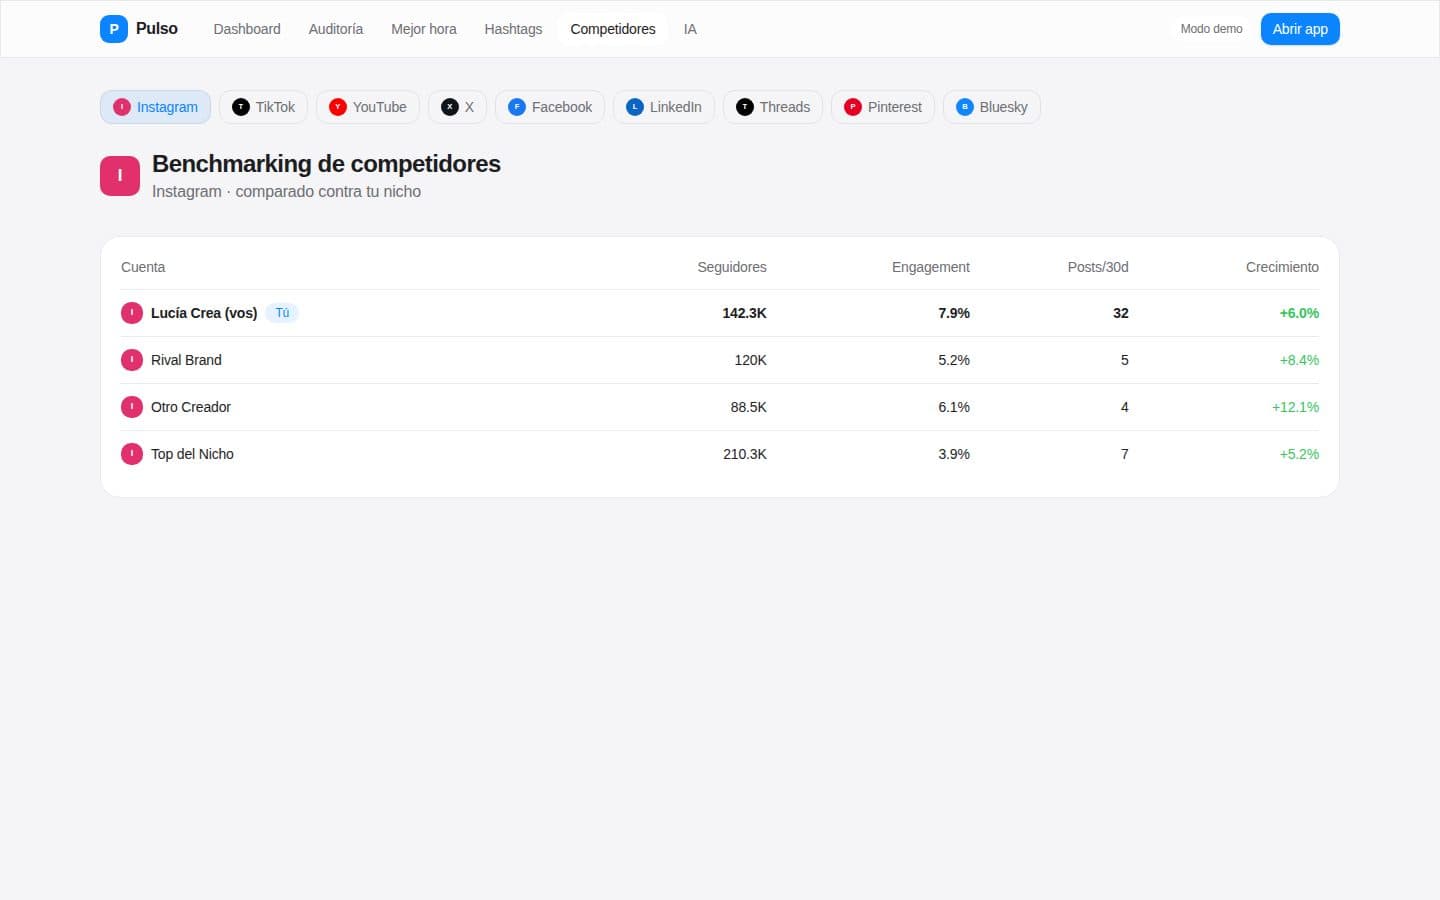Click the Lucía Crea (vos) account name
1440x900 pixels.
pos(204,313)
